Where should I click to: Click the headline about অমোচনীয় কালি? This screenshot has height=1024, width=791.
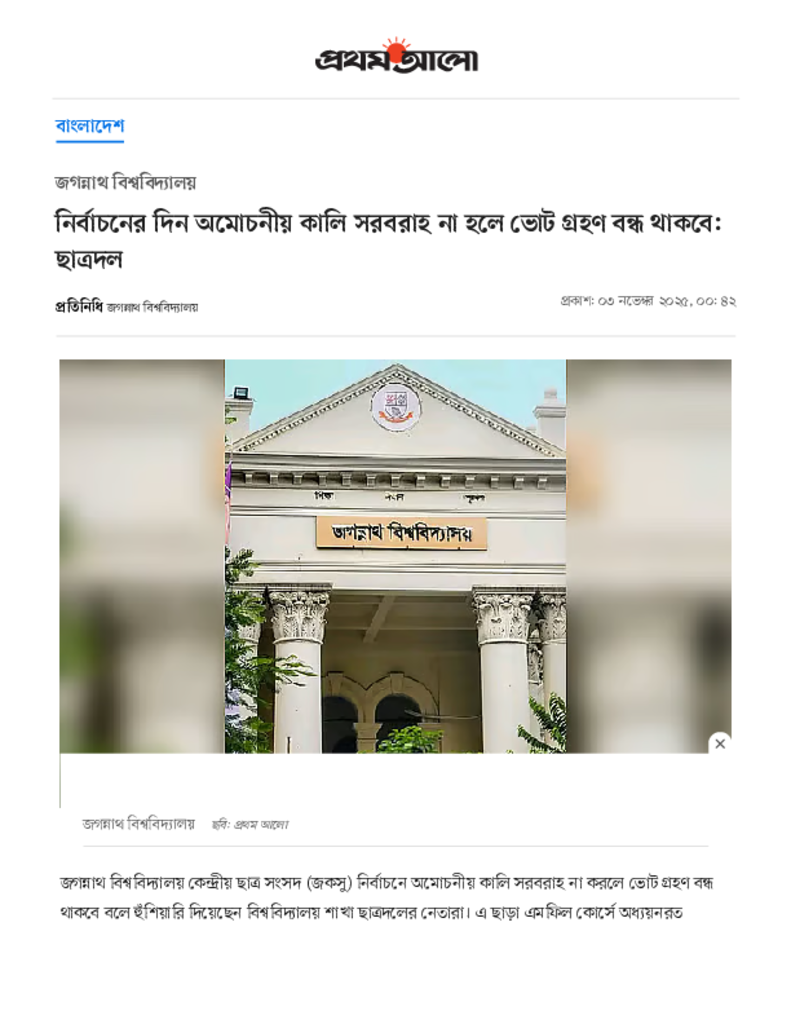[388, 241]
